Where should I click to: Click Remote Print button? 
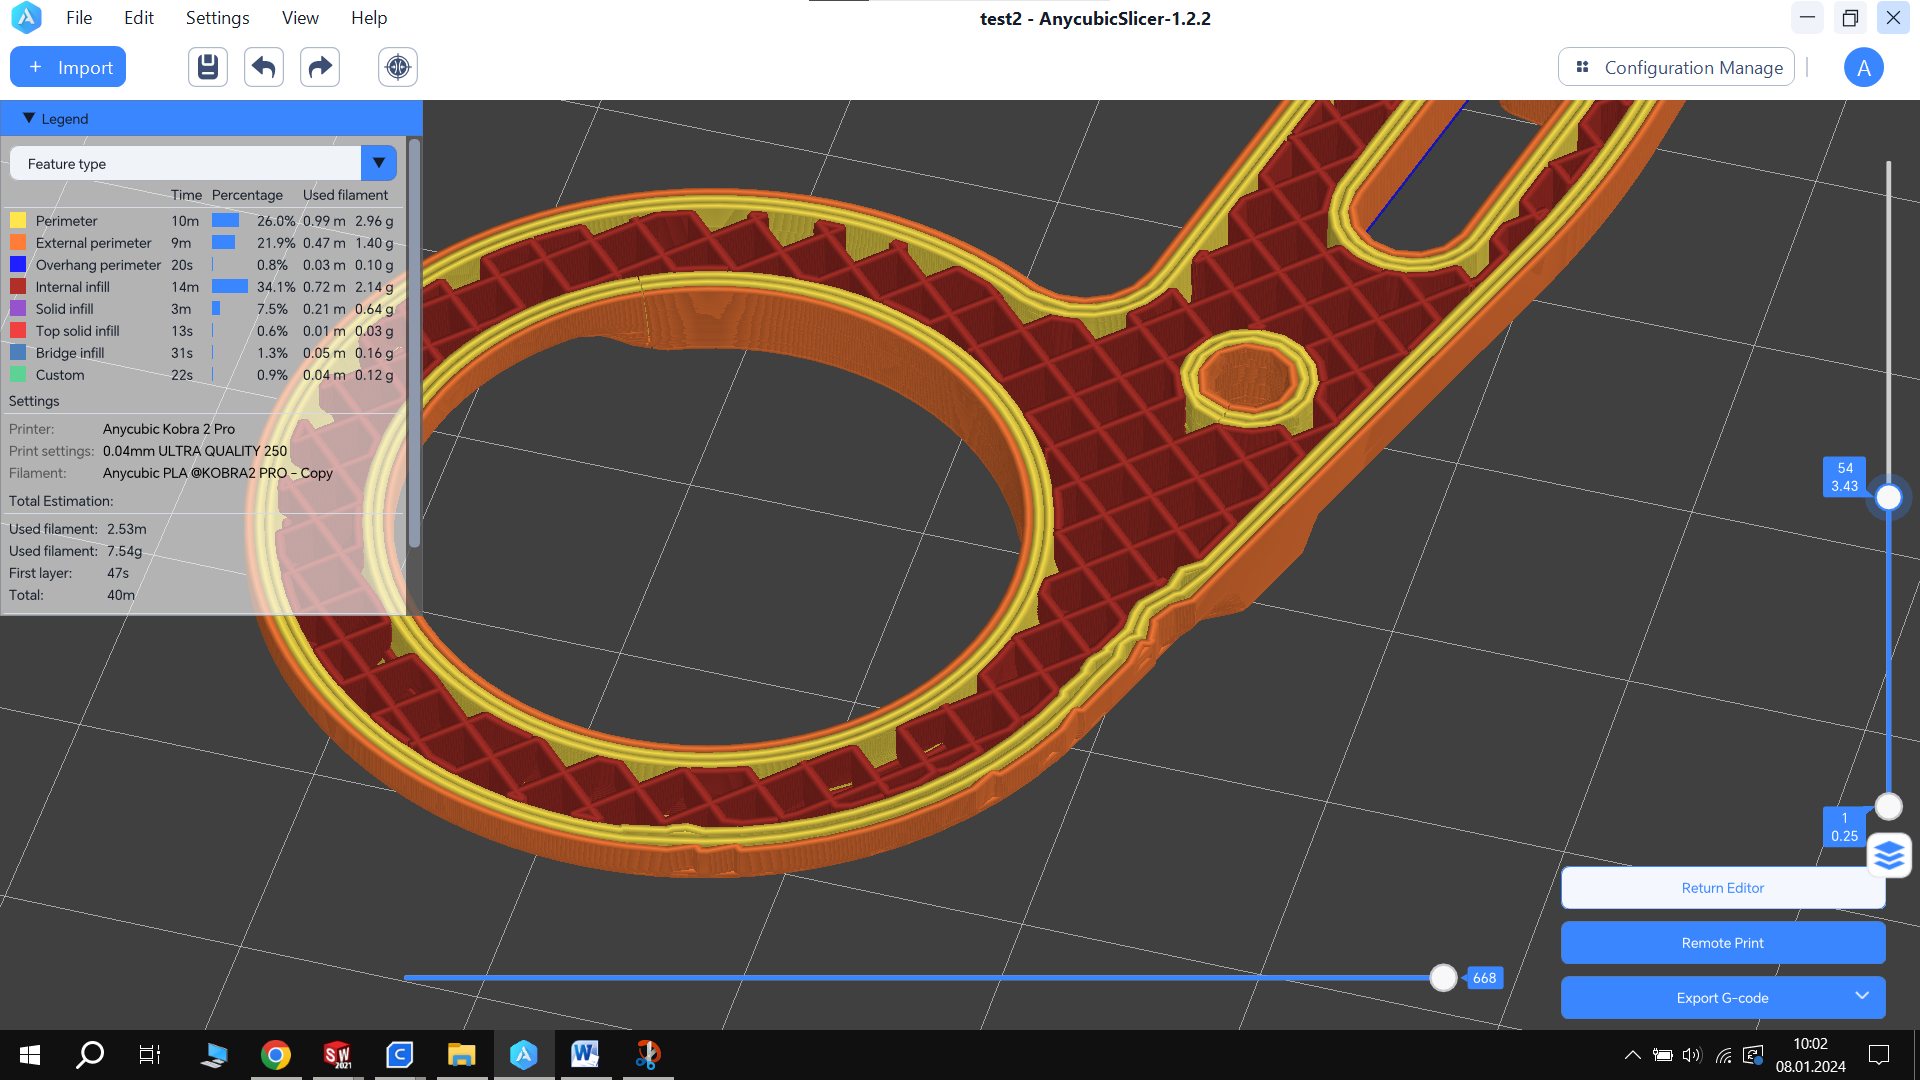pos(1723,943)
